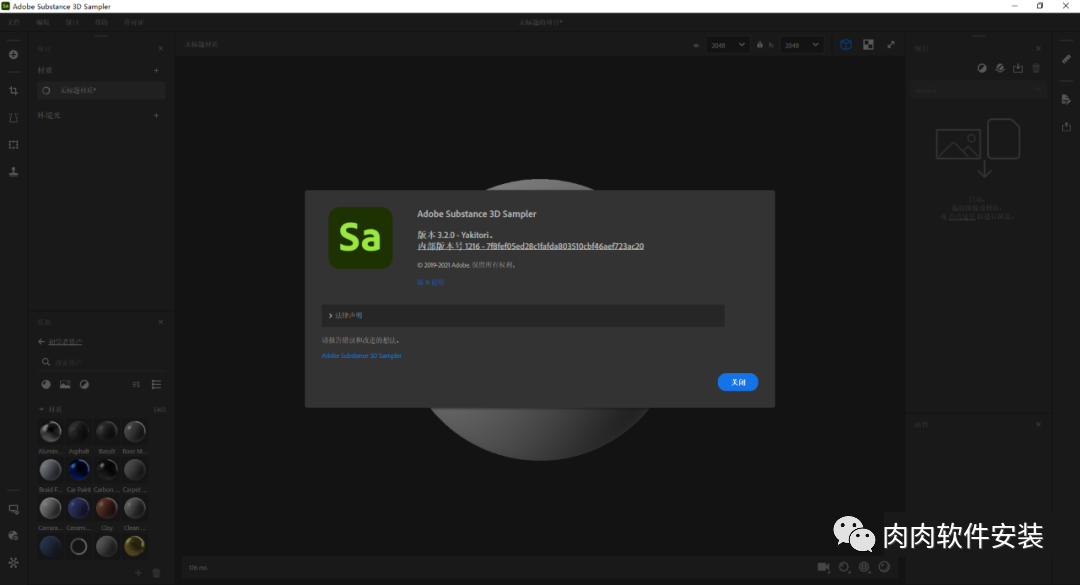
Task: Select the Car Paint material thumbnail
Action: [x=79, y=470]
